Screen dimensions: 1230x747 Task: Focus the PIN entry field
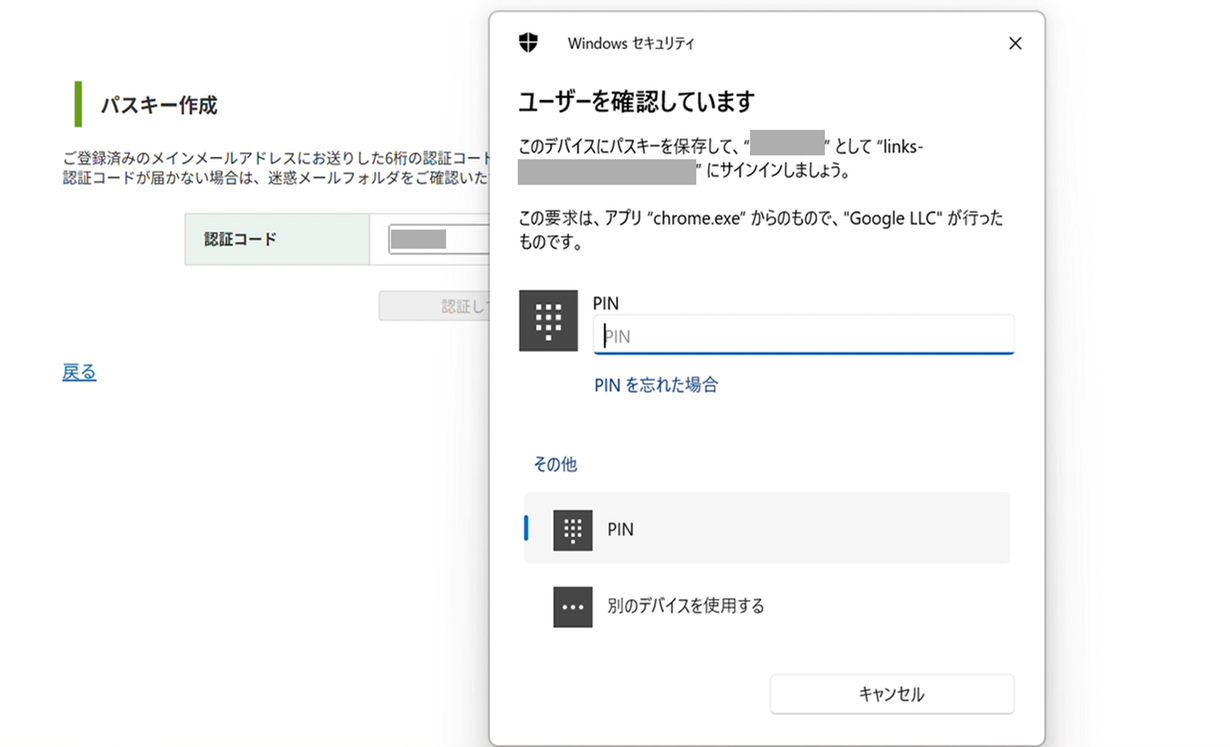(804, 336)
